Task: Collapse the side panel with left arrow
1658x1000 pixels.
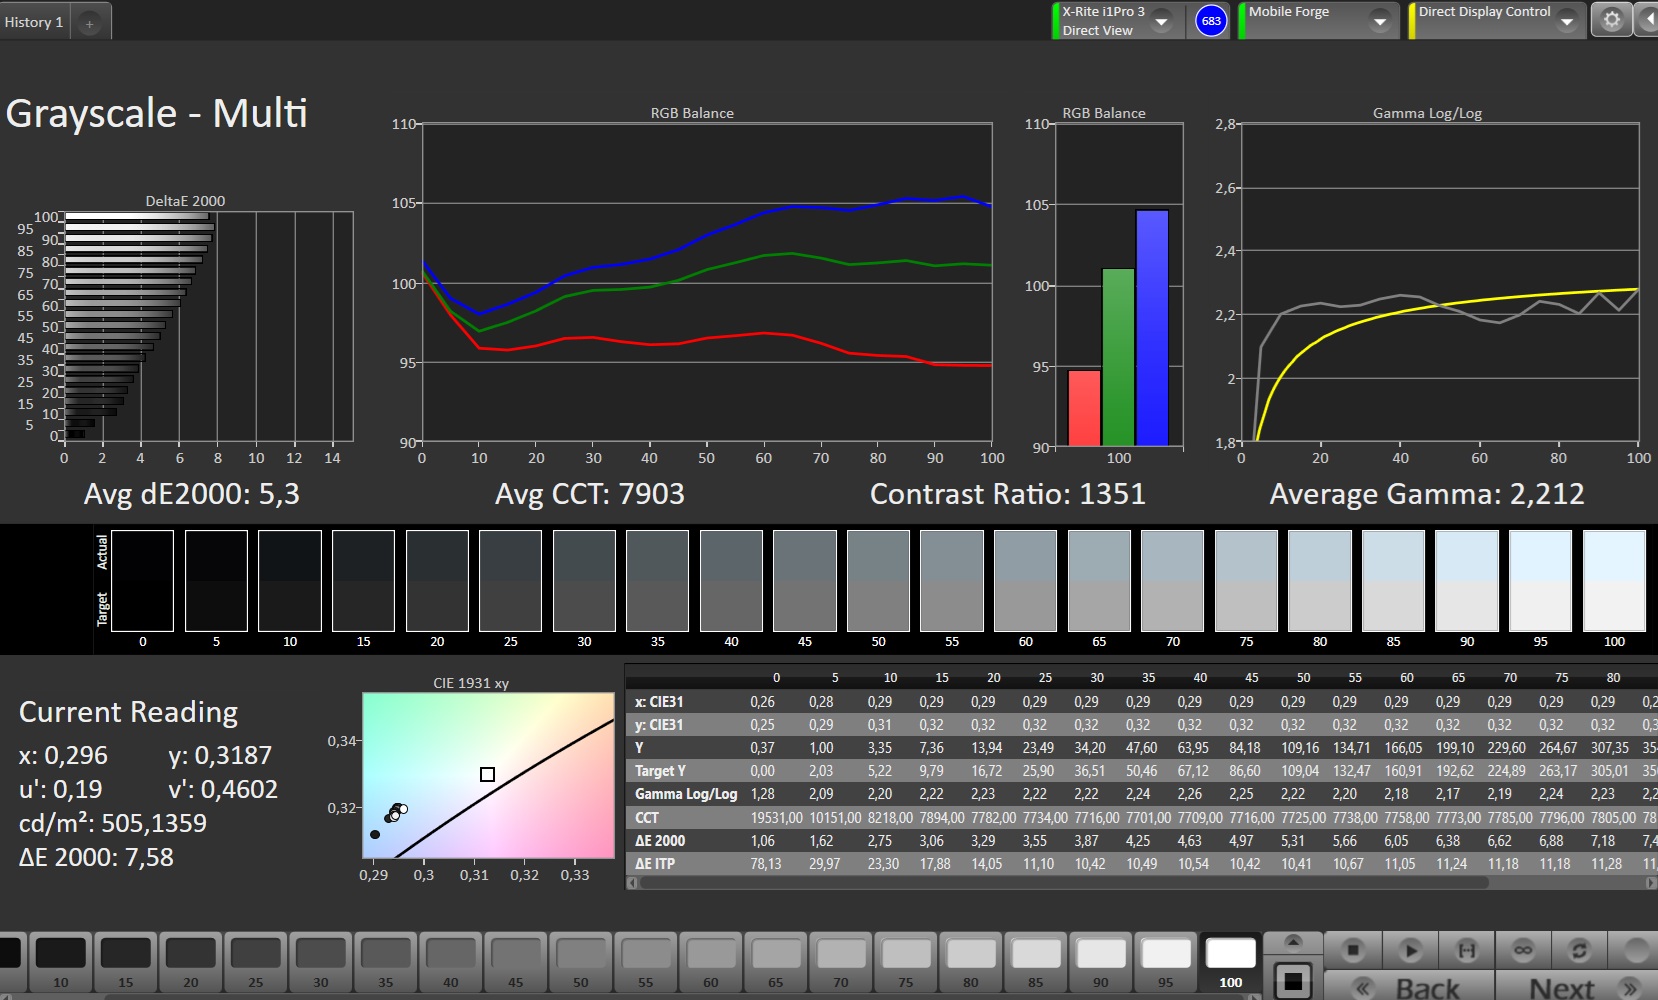Action: (1647, 20)
